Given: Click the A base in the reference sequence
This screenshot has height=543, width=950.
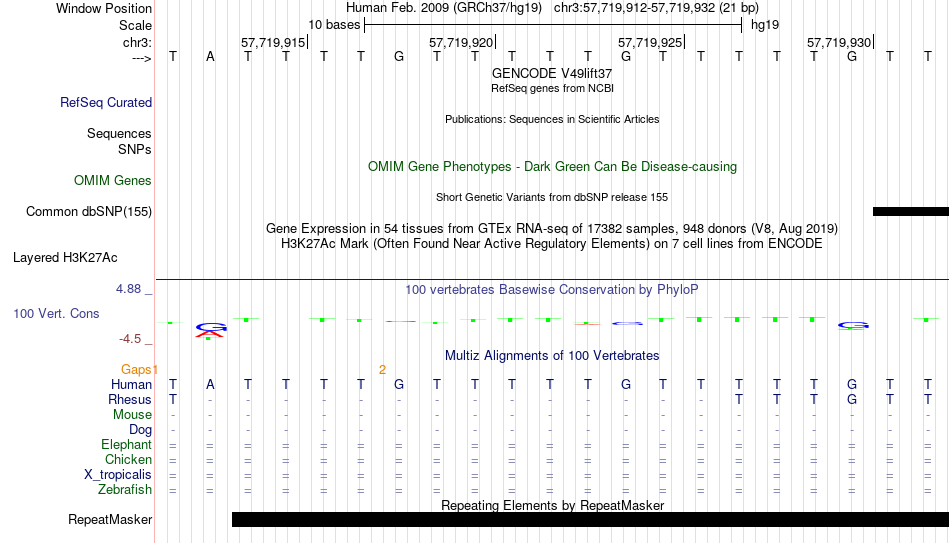Looking at the screenshot, I should (x=210, y=57).
